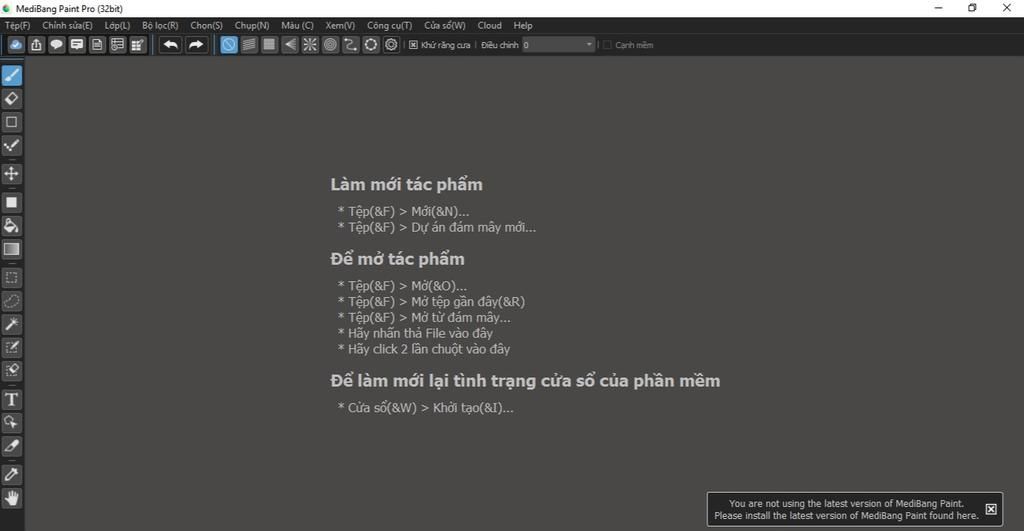Click the cloud save icon in toolbar
This screenshot has height=531, width=1024.
(16, 44)
